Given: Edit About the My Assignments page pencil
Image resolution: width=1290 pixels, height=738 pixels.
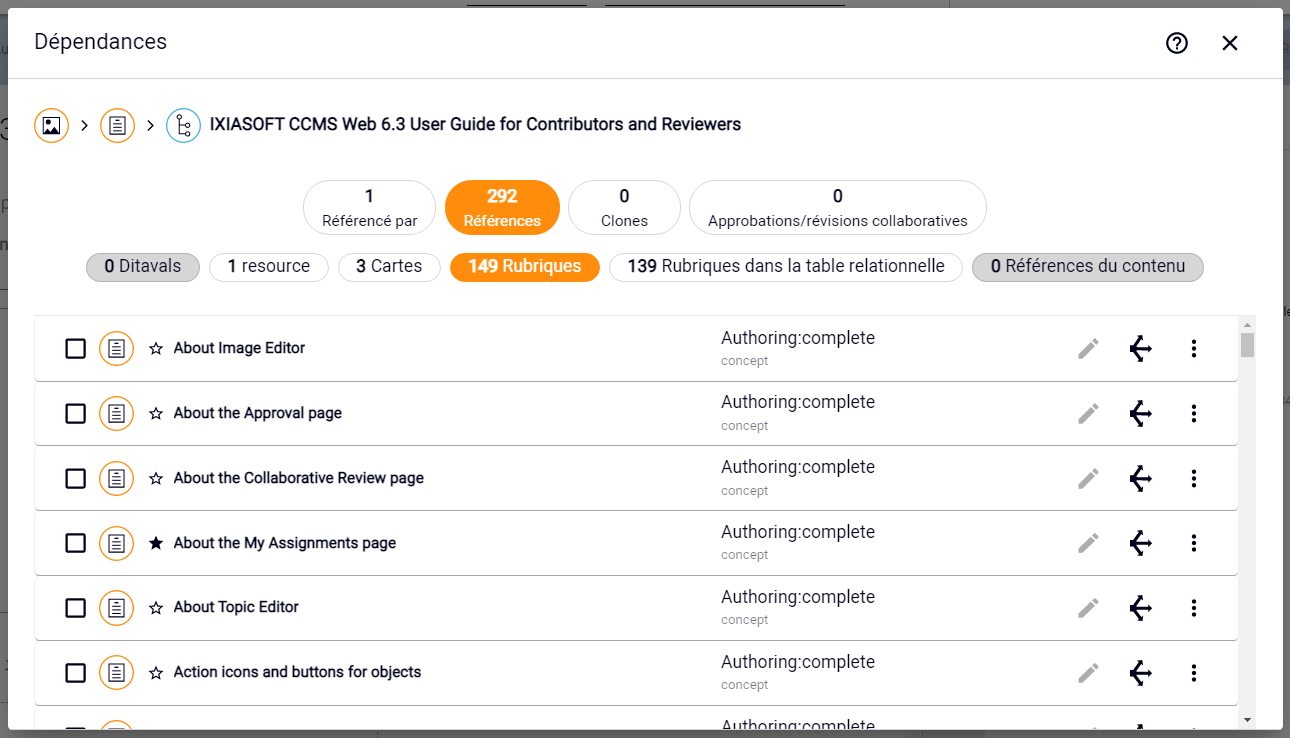Looking at the screenshot, I should (1088, 543).
